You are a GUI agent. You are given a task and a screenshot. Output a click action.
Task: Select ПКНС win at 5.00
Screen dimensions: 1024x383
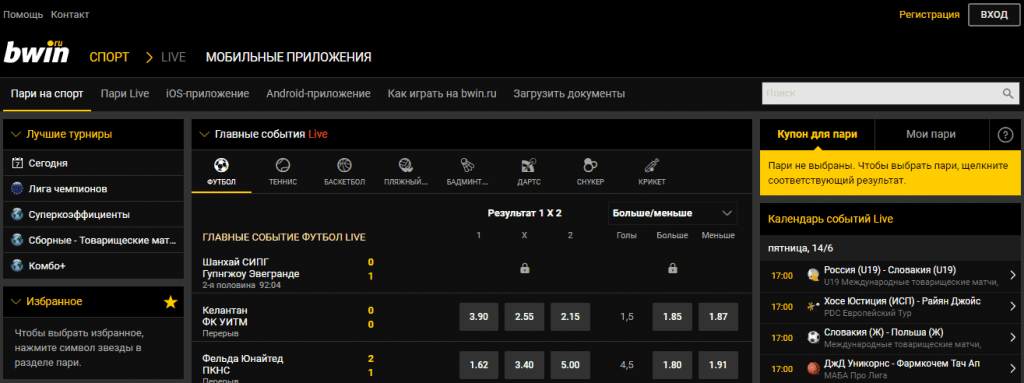coord(570,365)
